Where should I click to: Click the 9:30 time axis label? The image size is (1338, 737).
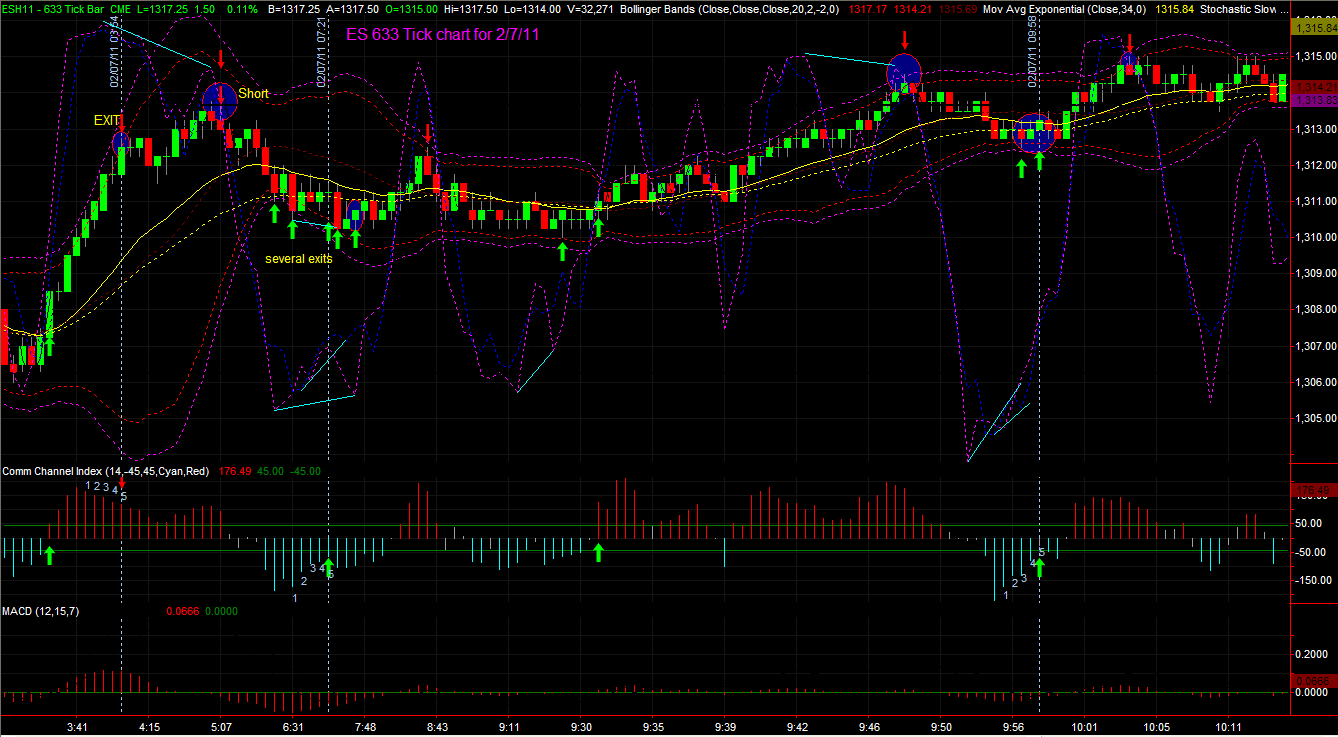pyautogui.click(x=581, y=727)
